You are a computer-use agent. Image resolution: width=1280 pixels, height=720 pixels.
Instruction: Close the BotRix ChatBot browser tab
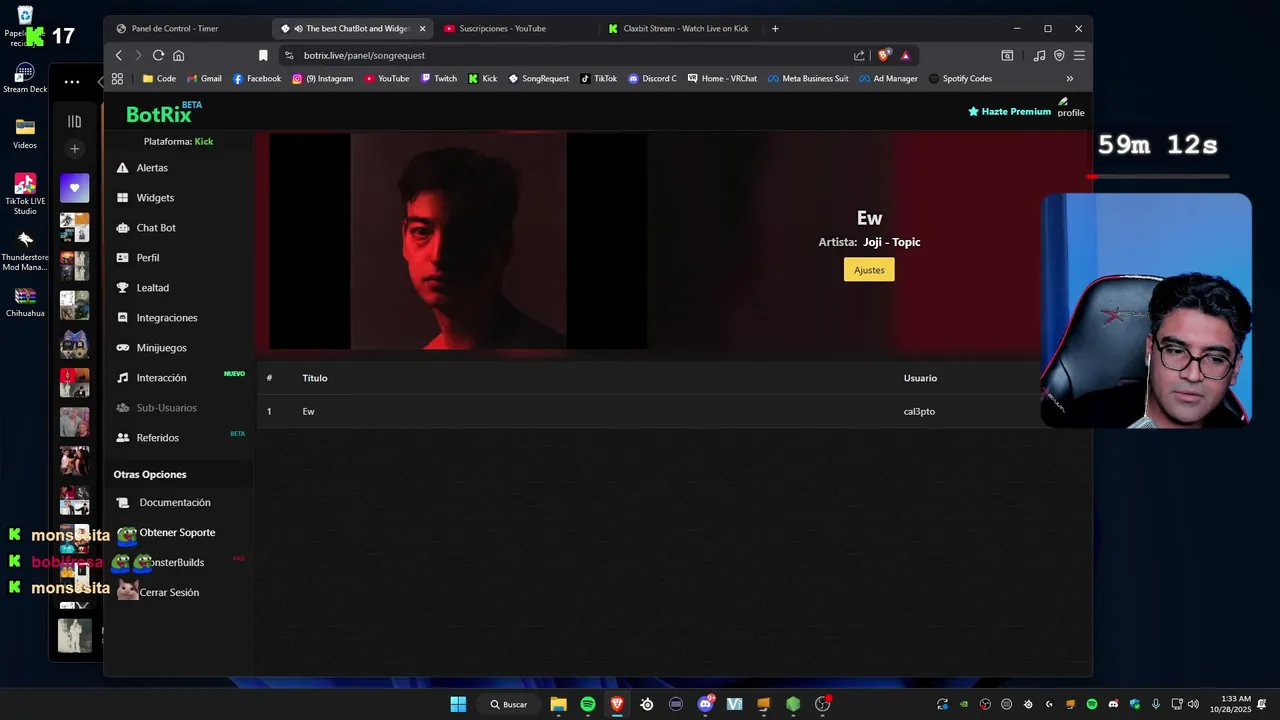tap(422, 29)
